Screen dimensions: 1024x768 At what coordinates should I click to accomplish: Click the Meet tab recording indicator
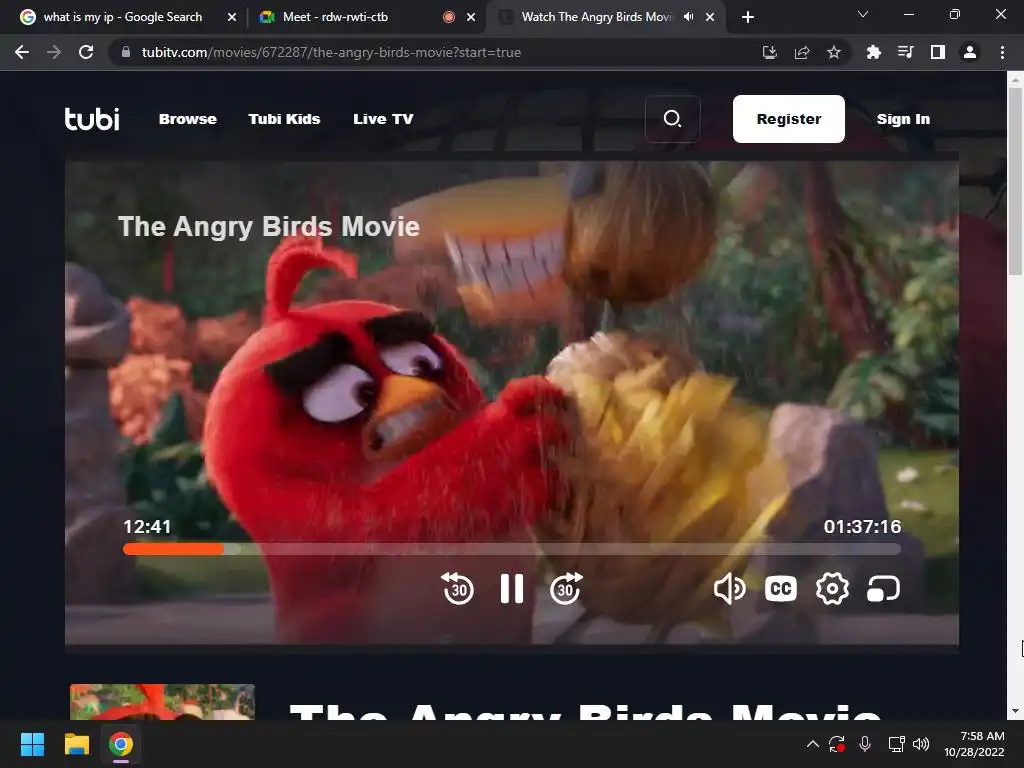(449, 17)
